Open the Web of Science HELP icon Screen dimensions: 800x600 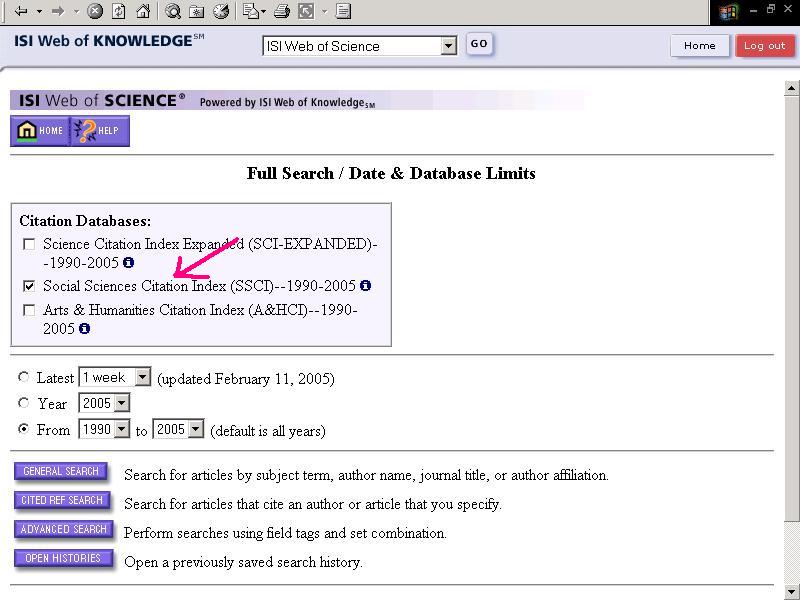99,131
